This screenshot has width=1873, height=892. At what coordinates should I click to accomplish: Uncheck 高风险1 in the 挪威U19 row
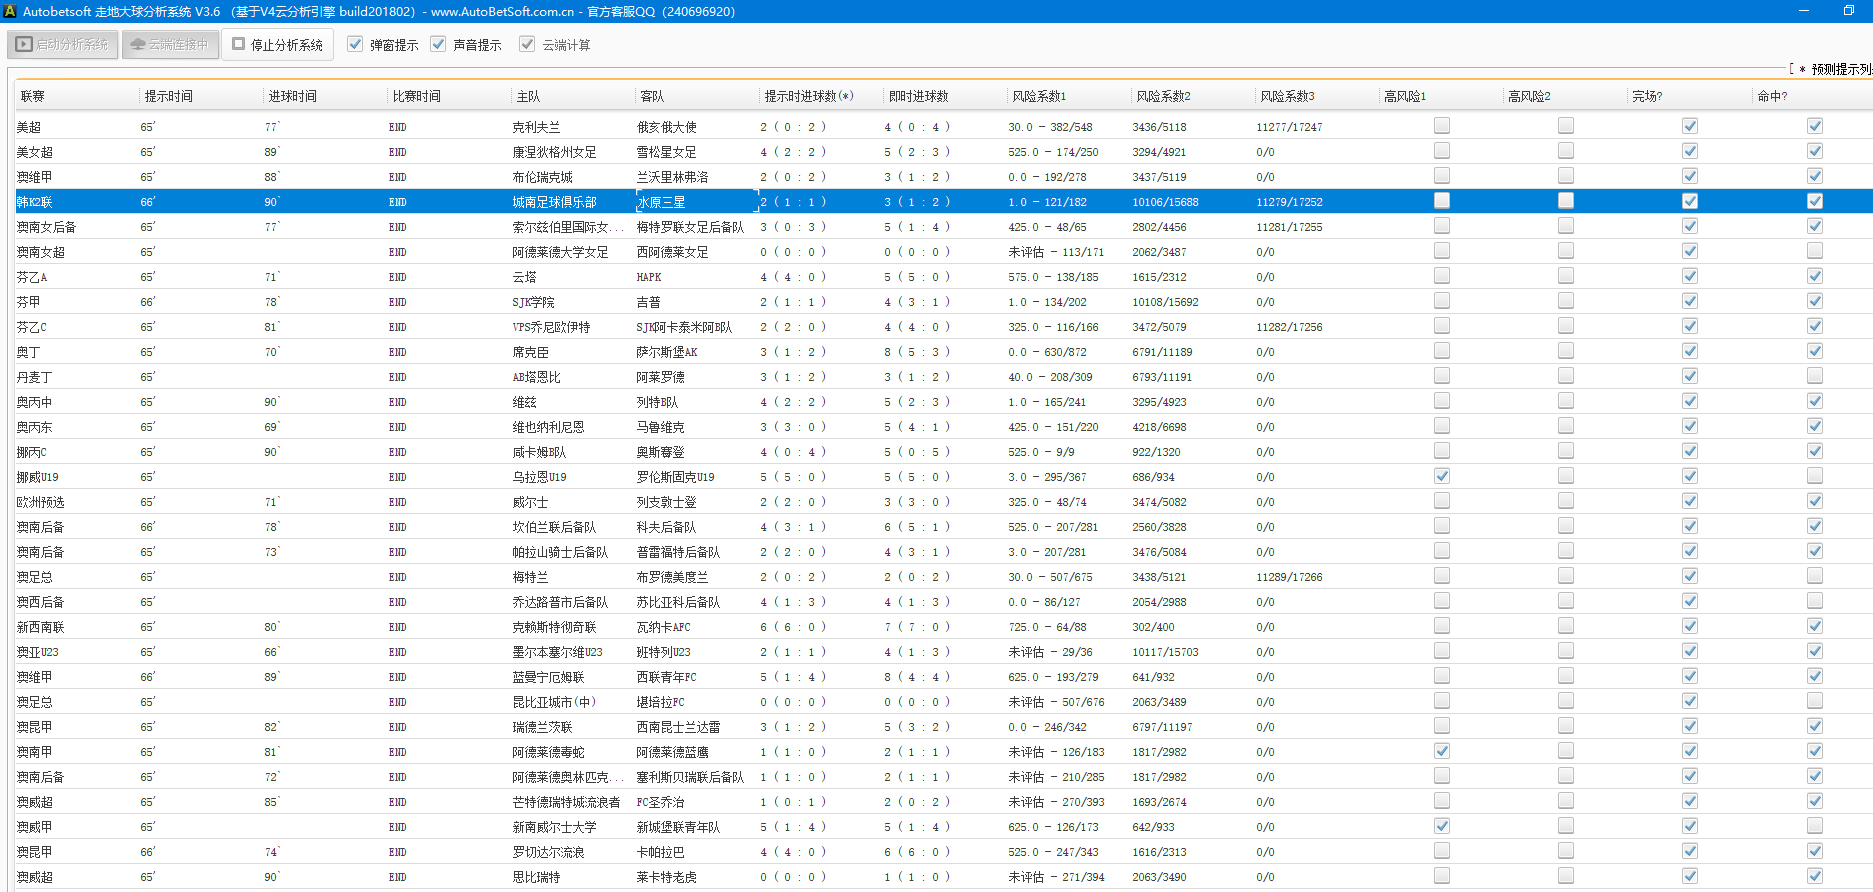[1441, 476]
